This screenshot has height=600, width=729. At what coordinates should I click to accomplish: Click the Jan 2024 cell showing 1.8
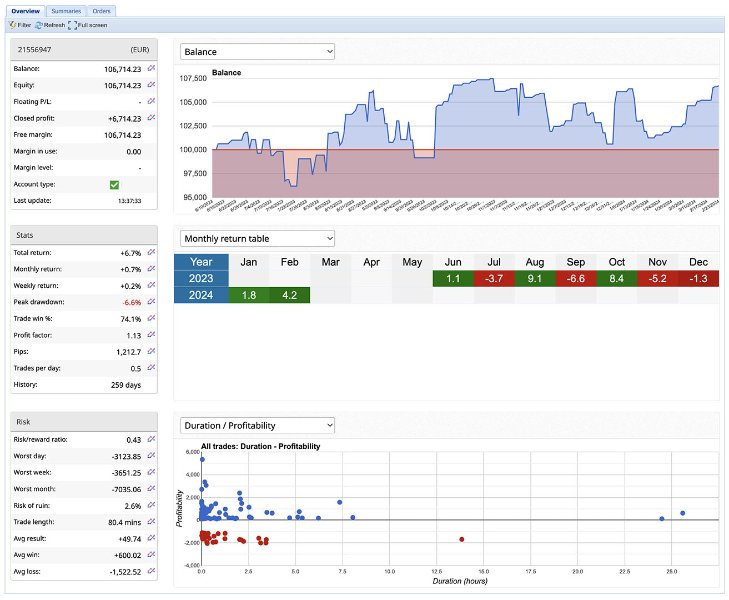click(249, 295)
